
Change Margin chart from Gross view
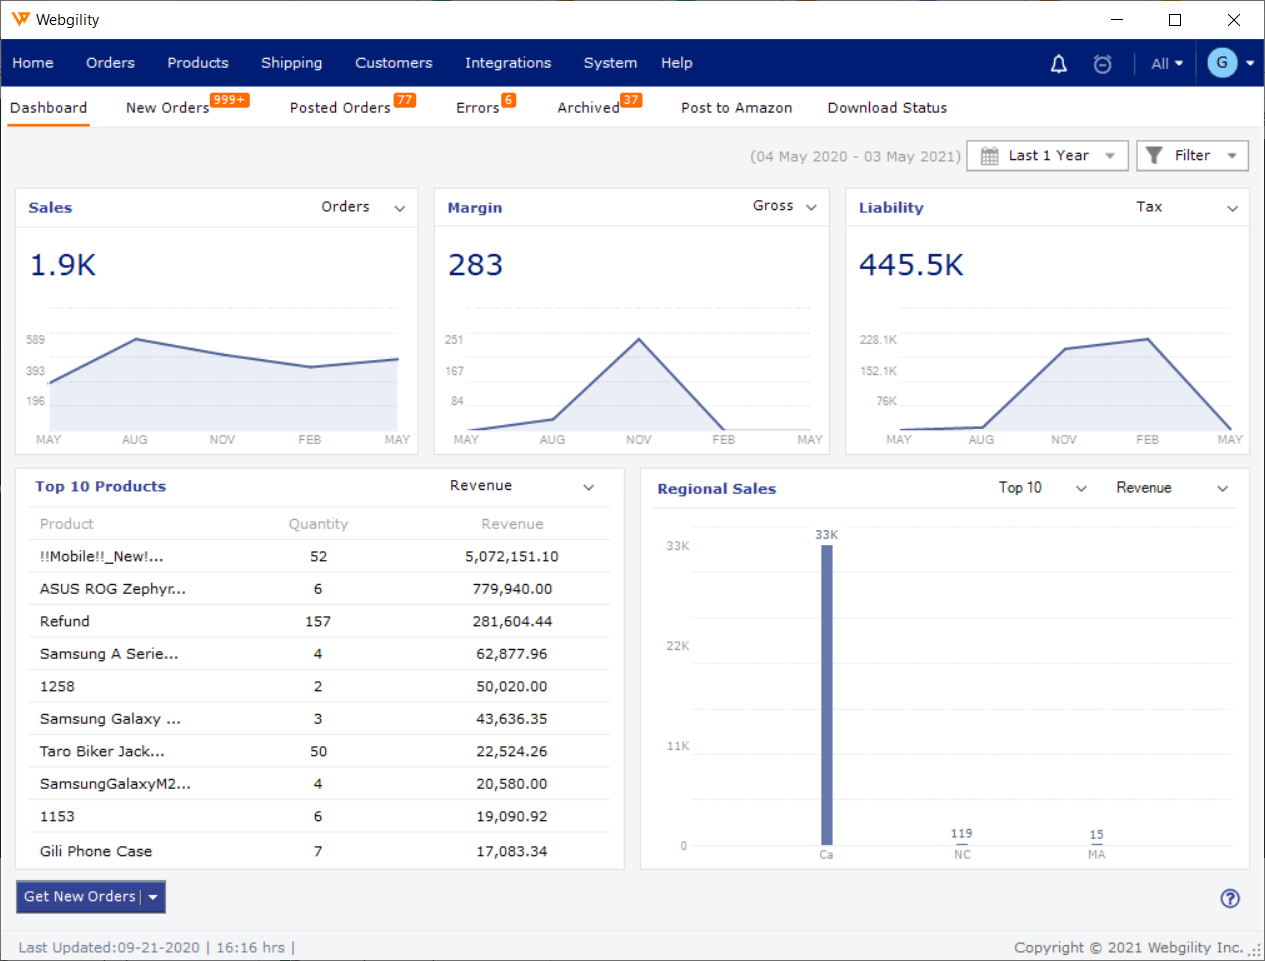[x=813, y=206]
